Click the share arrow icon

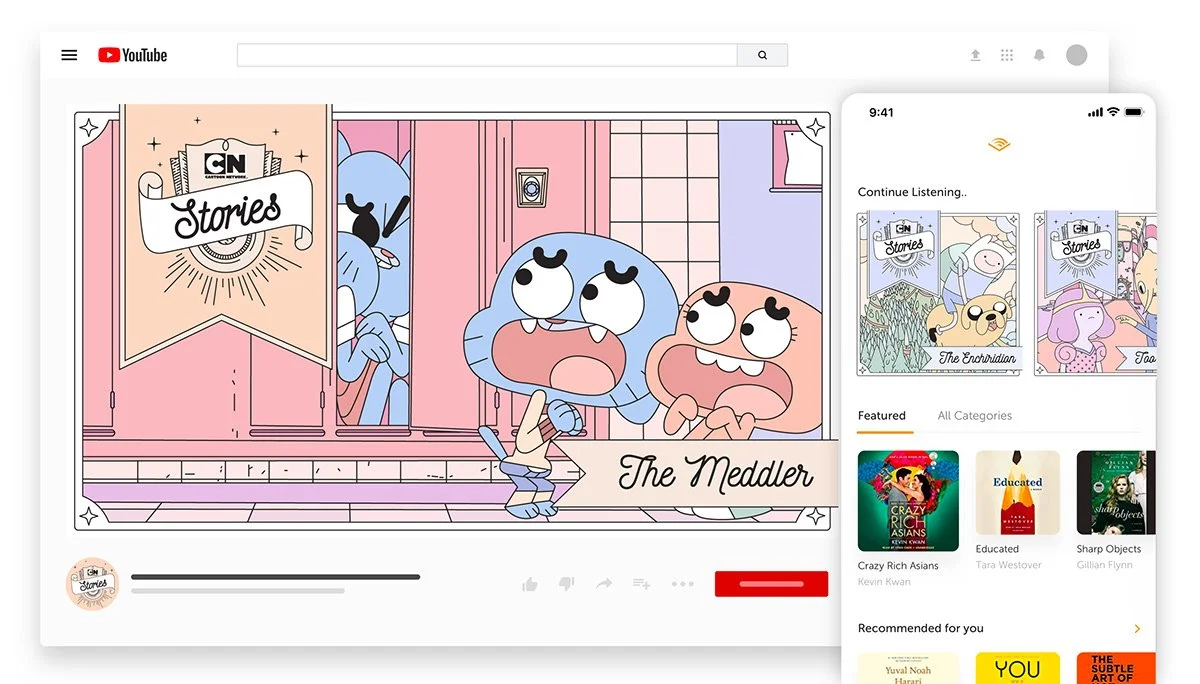coord(604,584)
